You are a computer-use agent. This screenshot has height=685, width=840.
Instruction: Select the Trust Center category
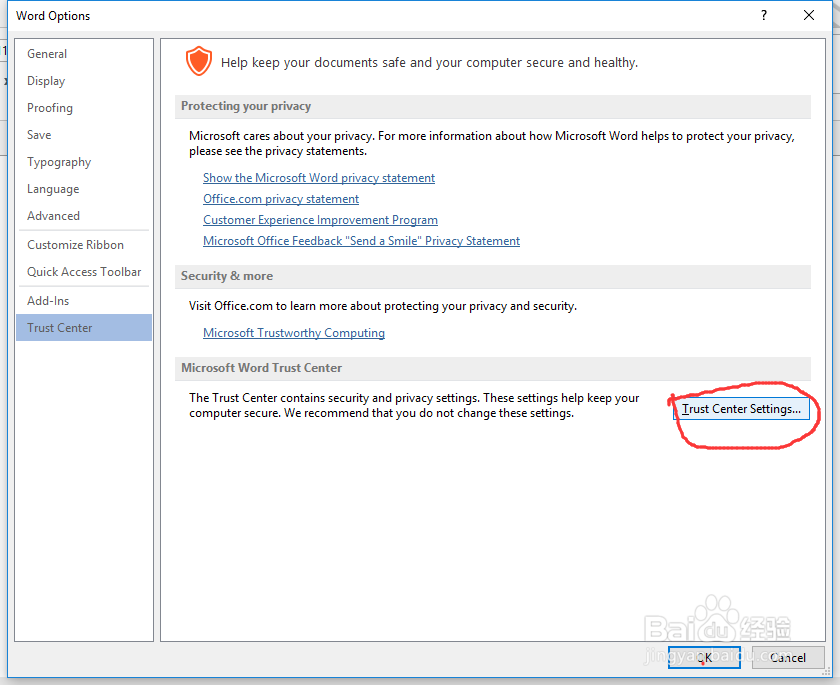tap(84, 328)
